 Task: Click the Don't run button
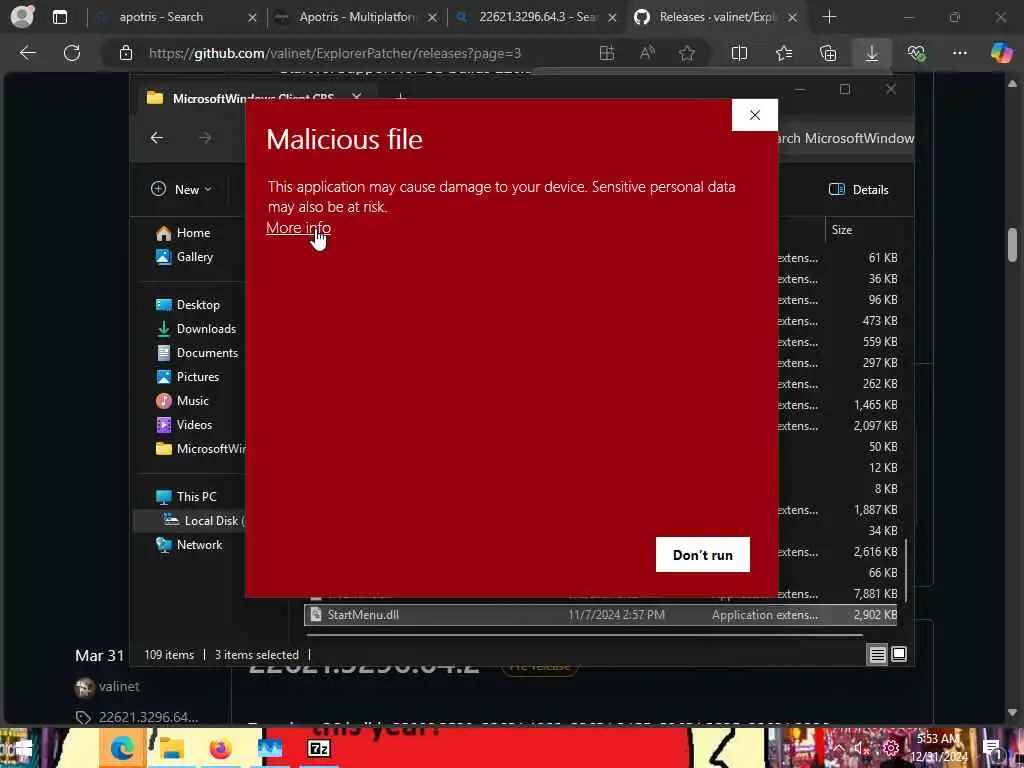tap(703, 554)
